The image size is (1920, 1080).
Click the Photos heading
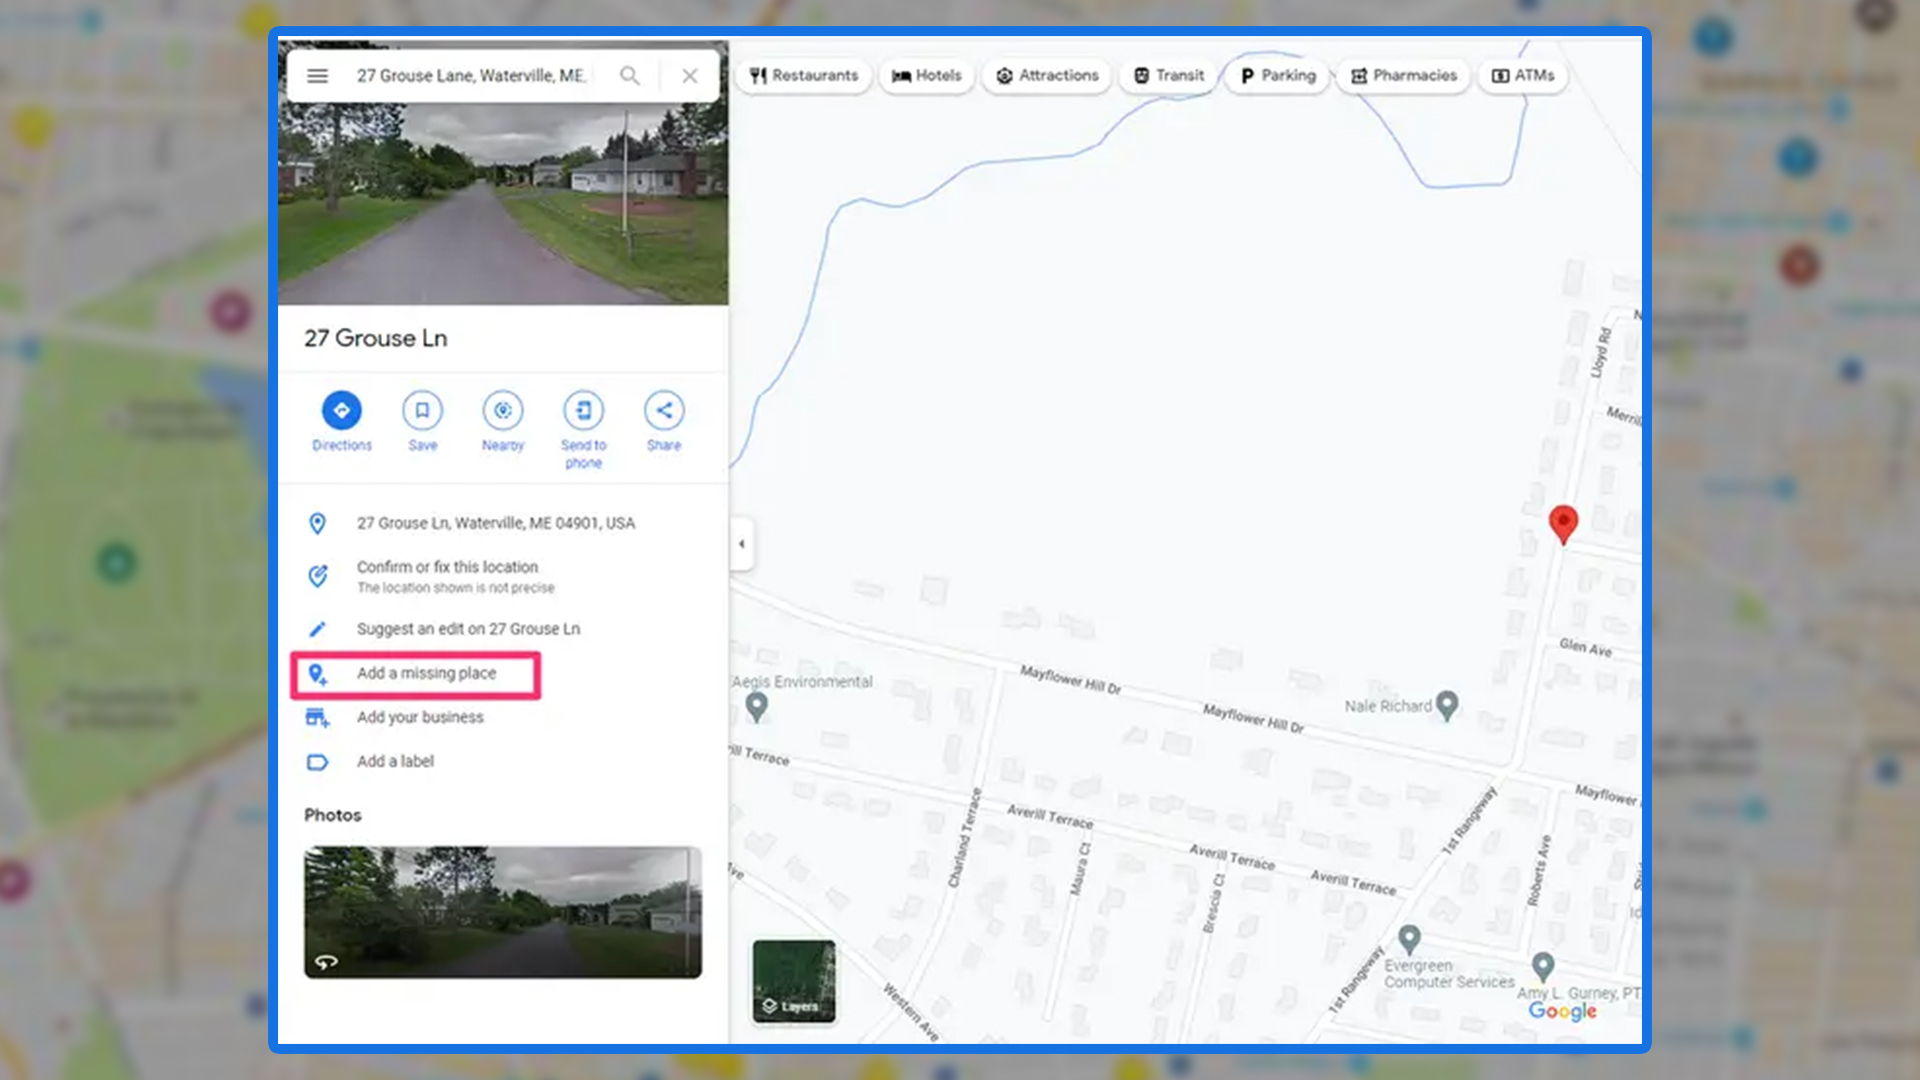point(333,815)
